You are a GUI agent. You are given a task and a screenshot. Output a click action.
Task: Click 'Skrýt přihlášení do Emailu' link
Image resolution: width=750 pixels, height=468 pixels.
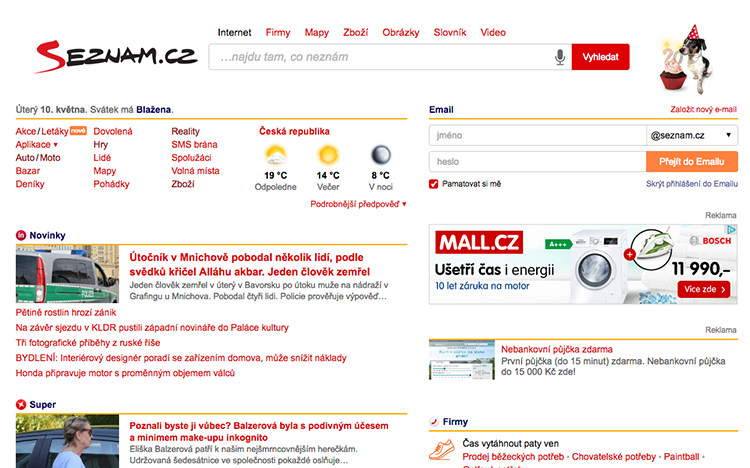(692, 184)
